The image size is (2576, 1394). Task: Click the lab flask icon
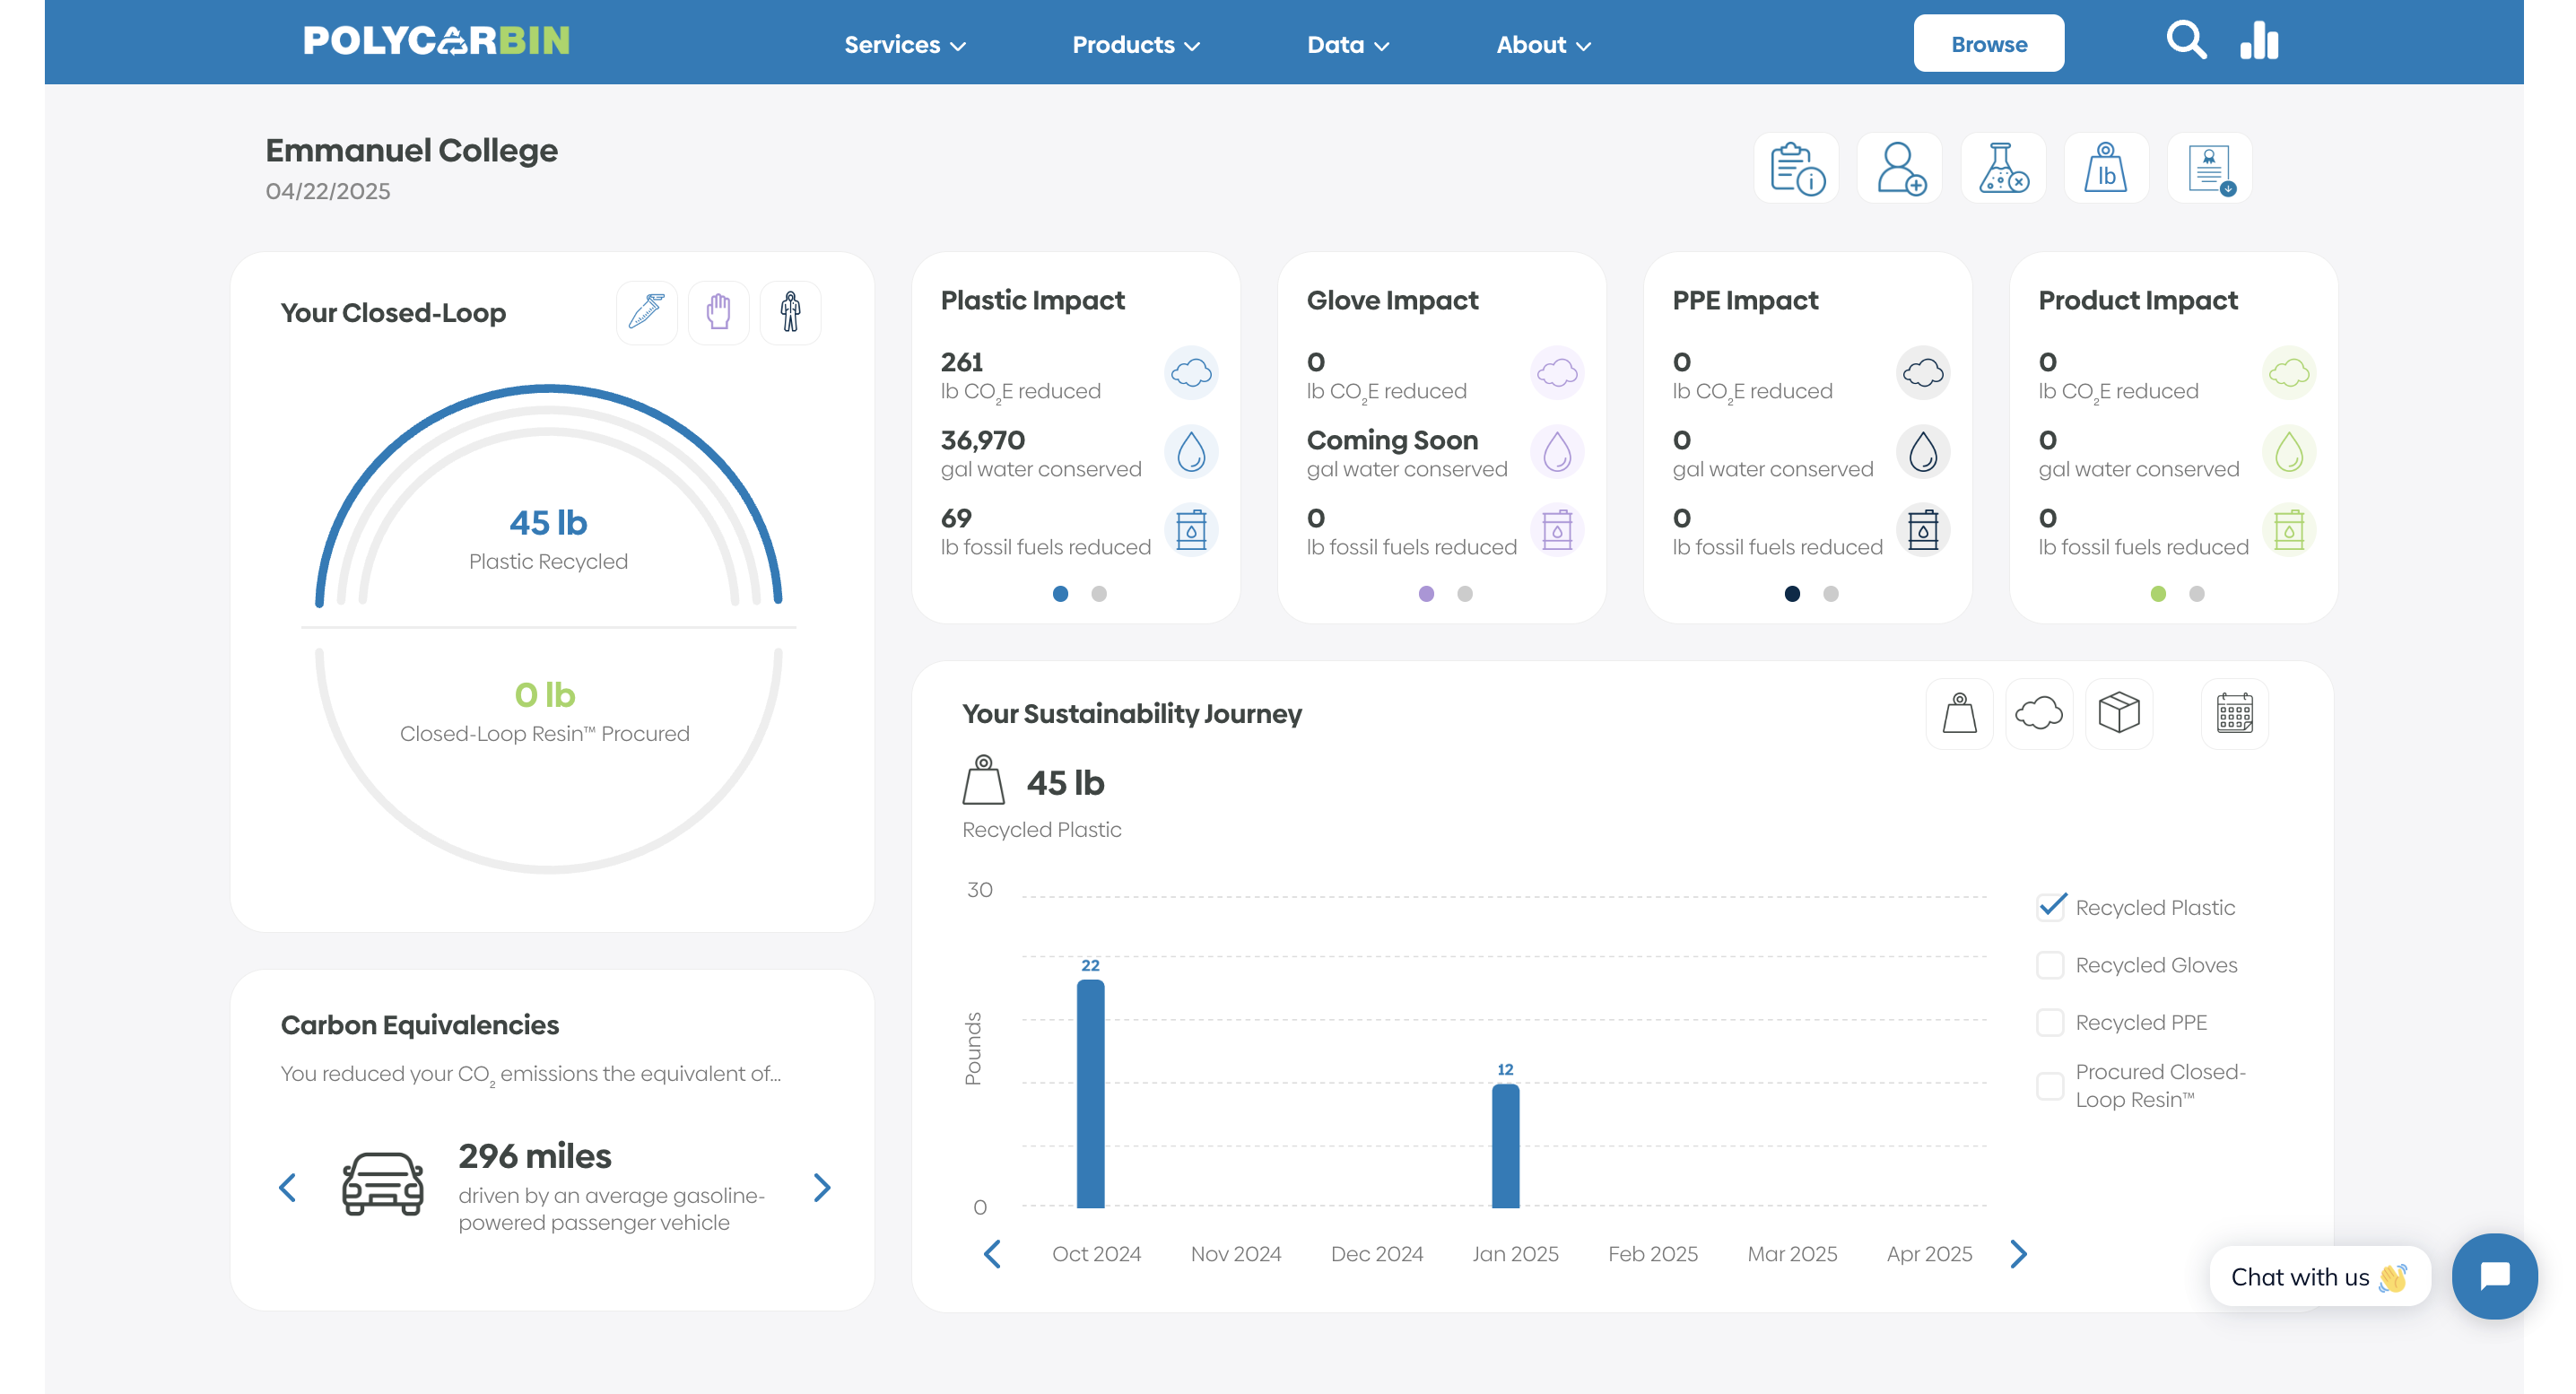tap(2003, 168)
